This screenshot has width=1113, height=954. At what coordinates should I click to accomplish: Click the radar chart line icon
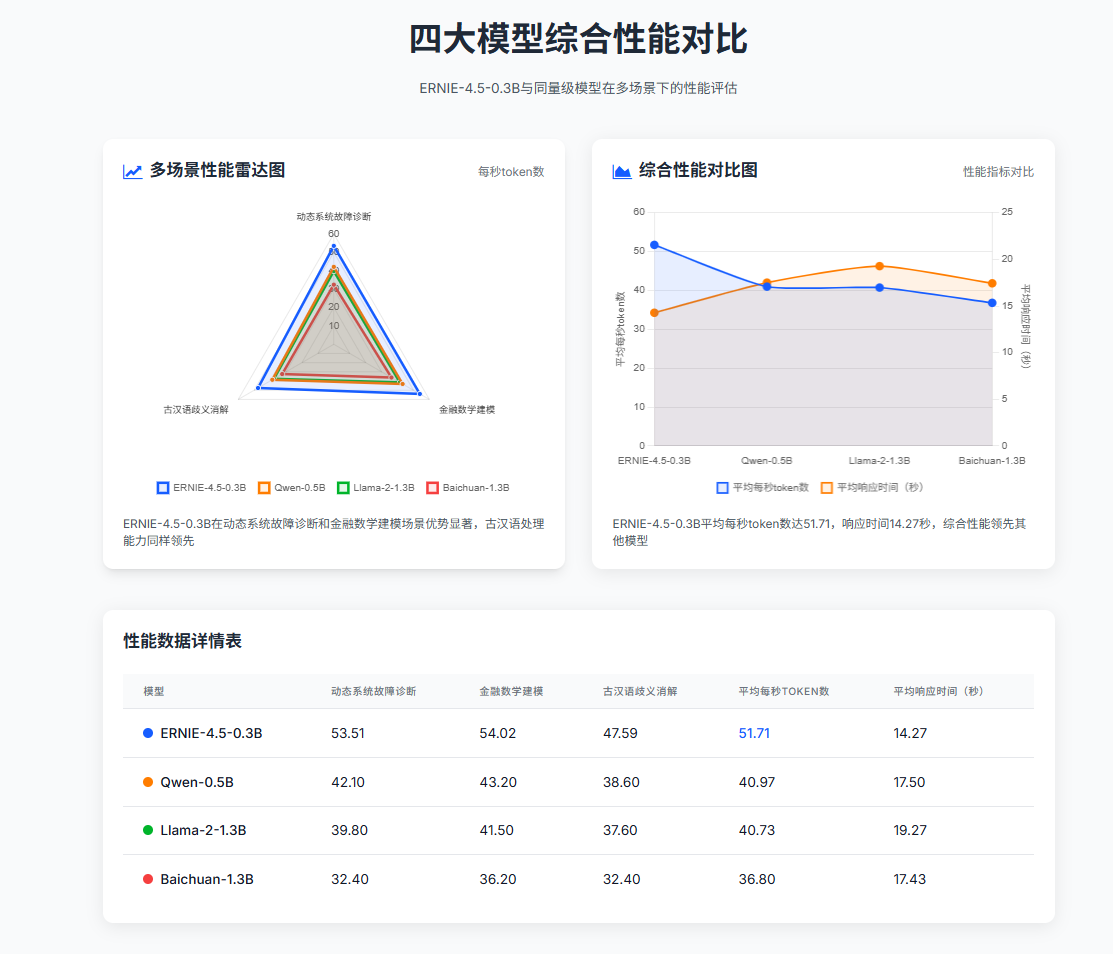point(132,171)
